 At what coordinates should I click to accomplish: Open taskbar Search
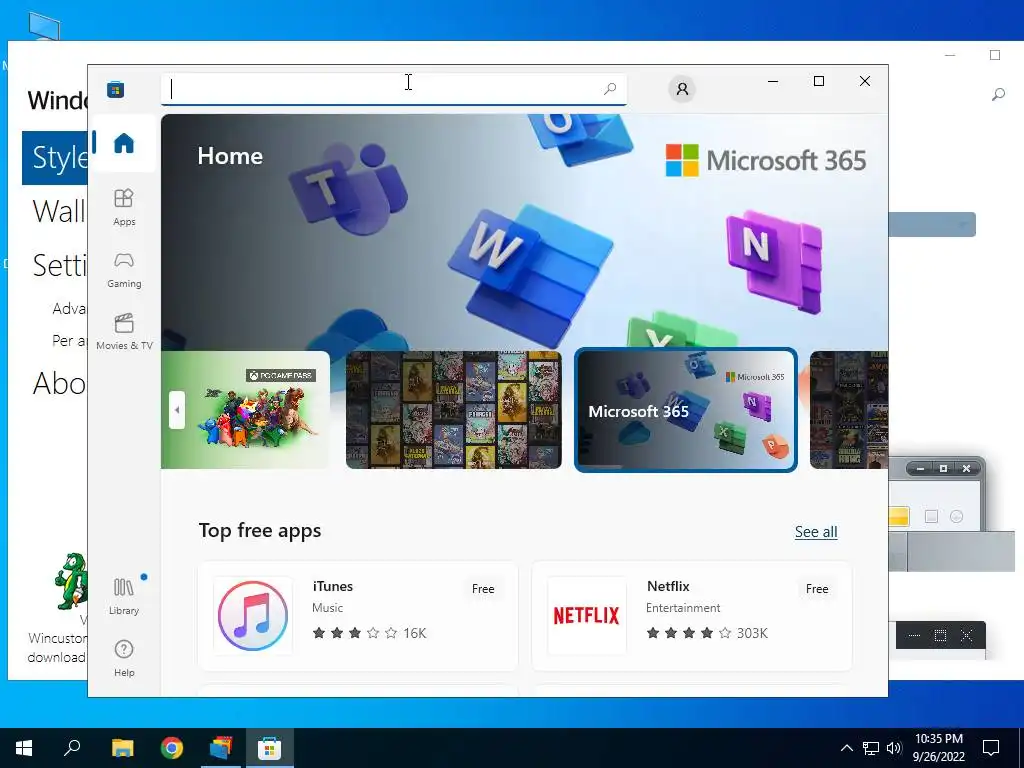click(x=72, y=748)
